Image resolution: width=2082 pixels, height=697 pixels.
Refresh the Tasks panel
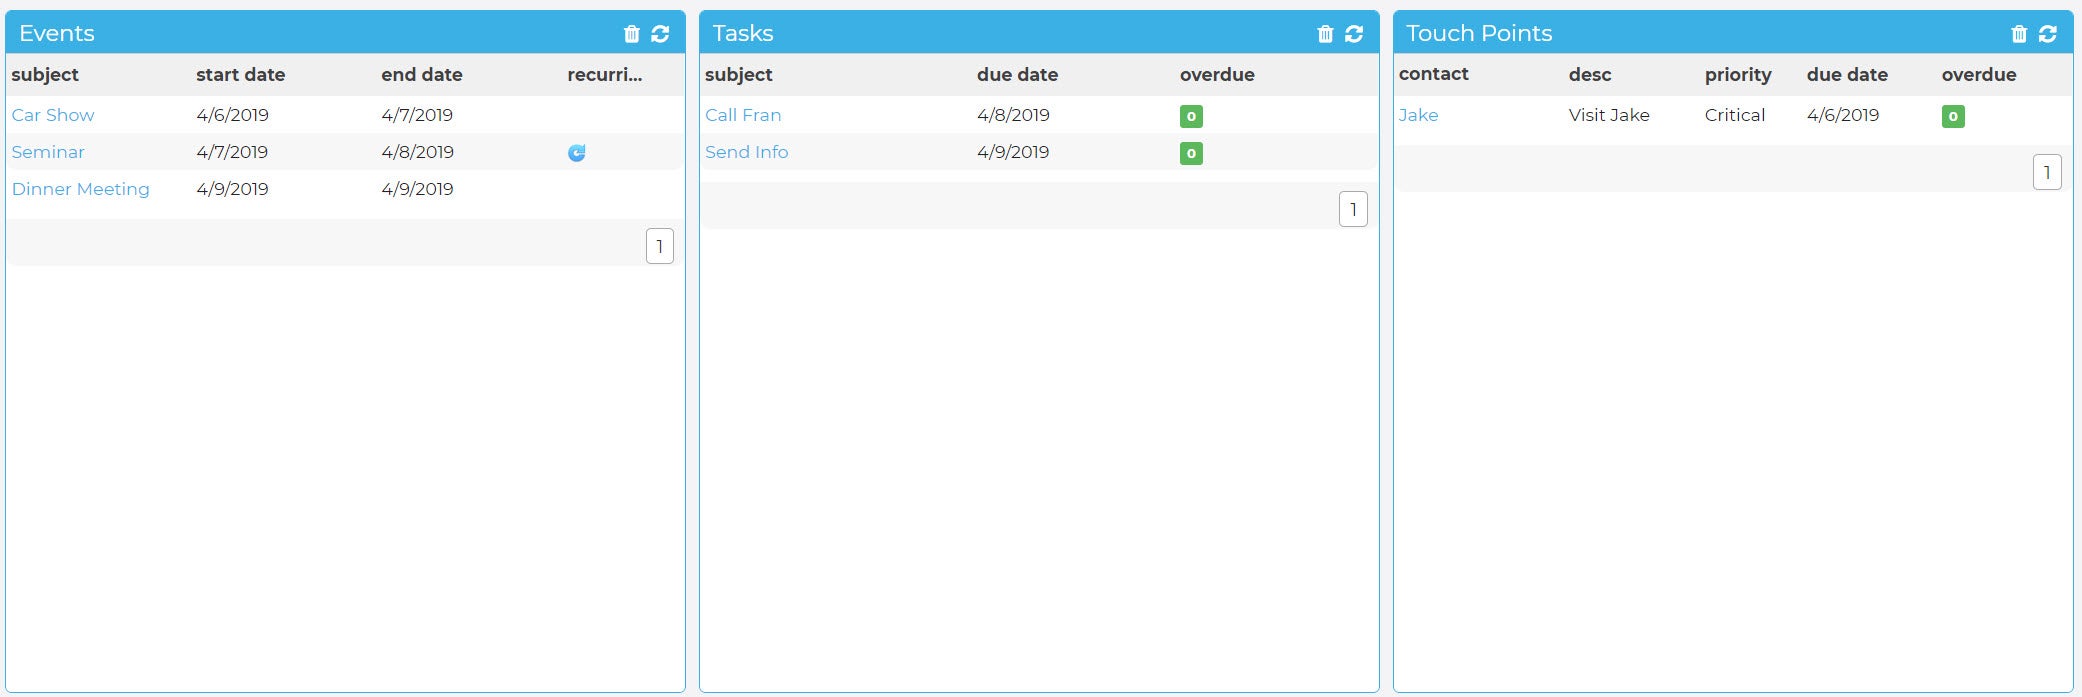point(1354,34)
